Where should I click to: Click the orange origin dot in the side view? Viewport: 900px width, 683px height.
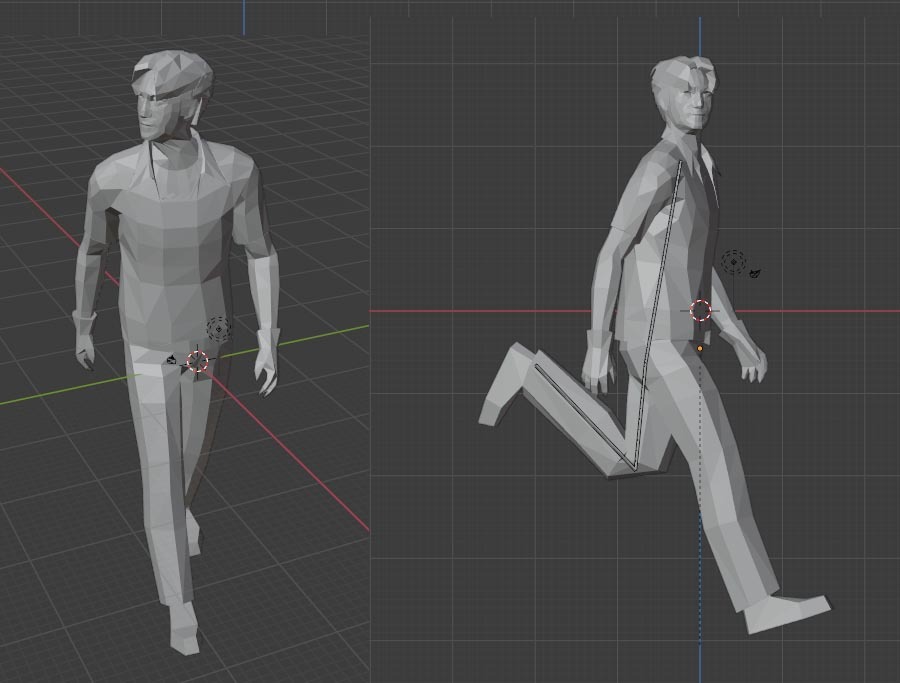click(700, 348)
